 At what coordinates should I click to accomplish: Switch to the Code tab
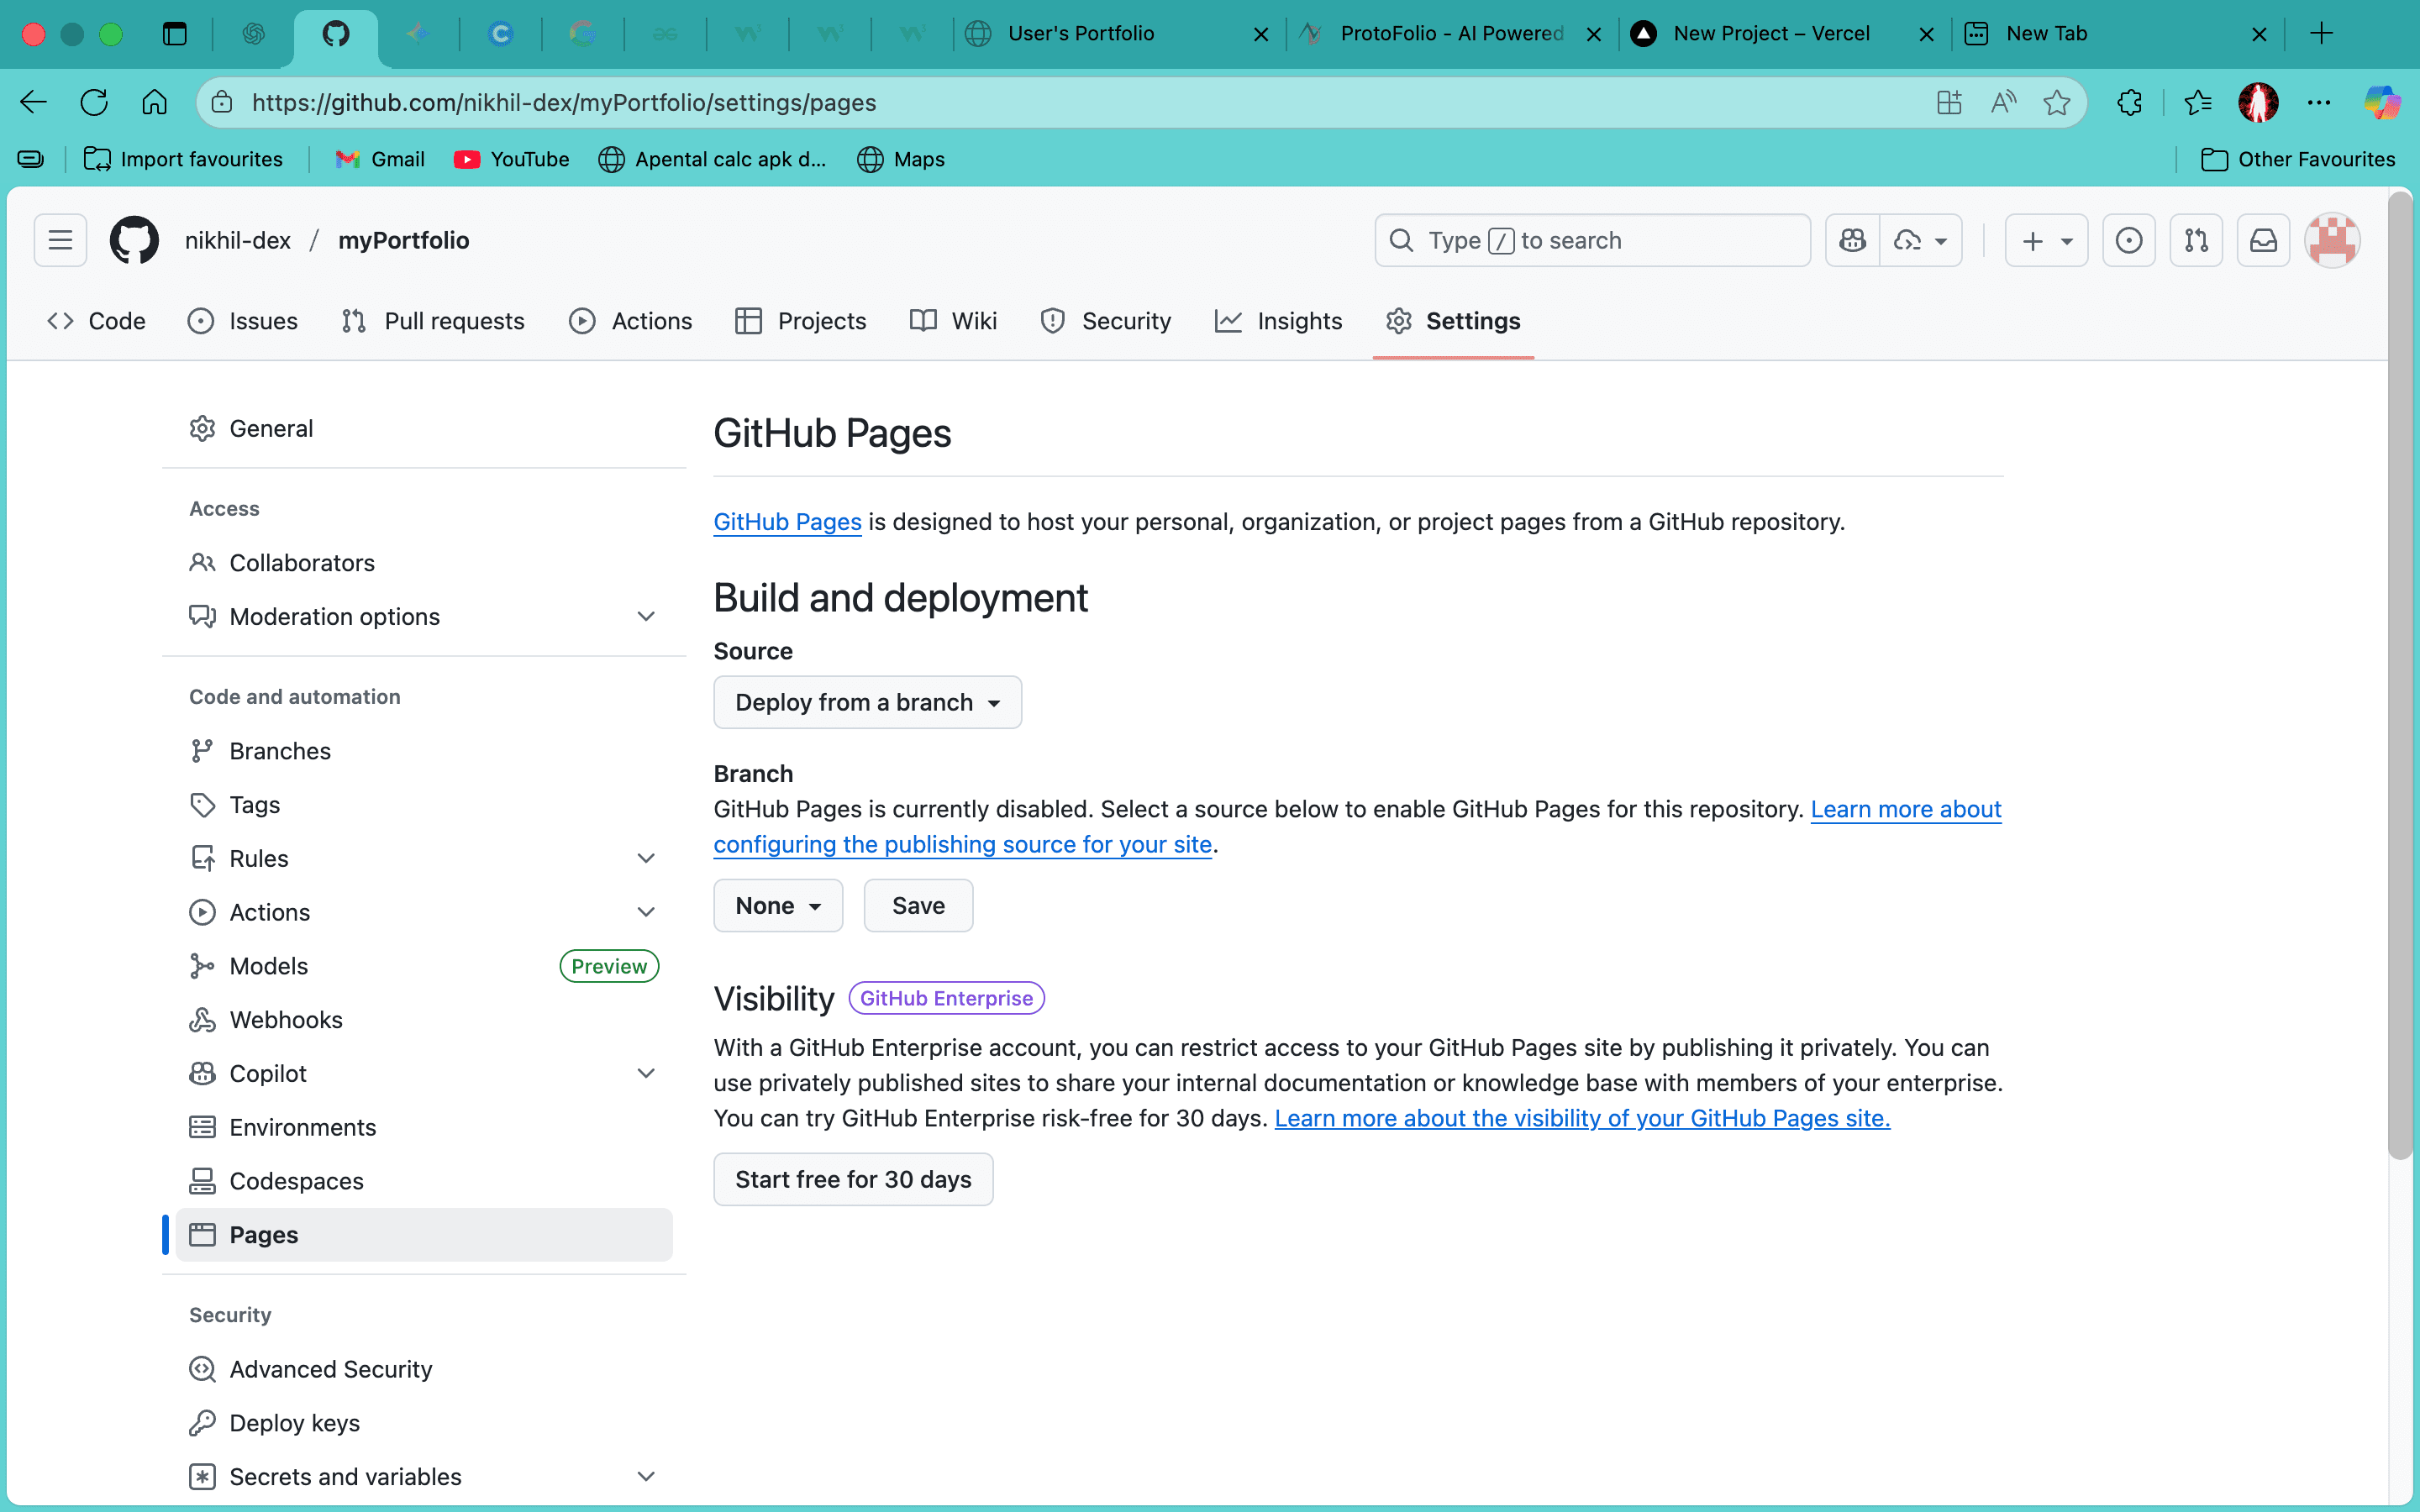pos(97,321)
